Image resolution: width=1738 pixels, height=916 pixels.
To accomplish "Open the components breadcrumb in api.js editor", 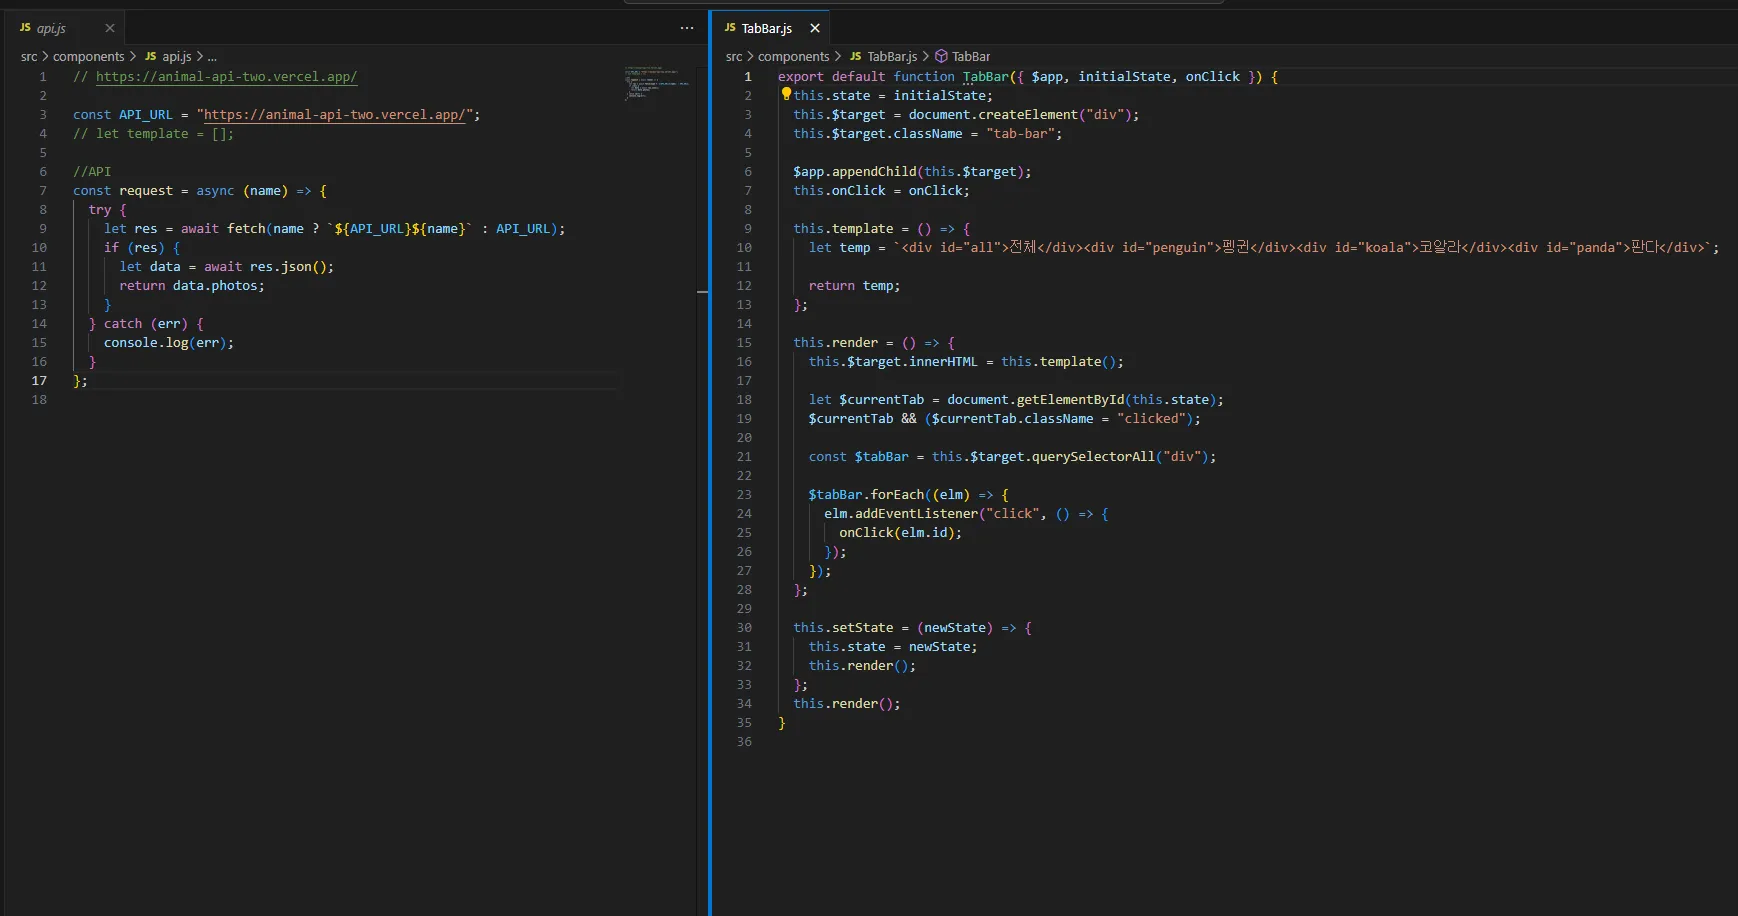I will [x=89, y=57].
